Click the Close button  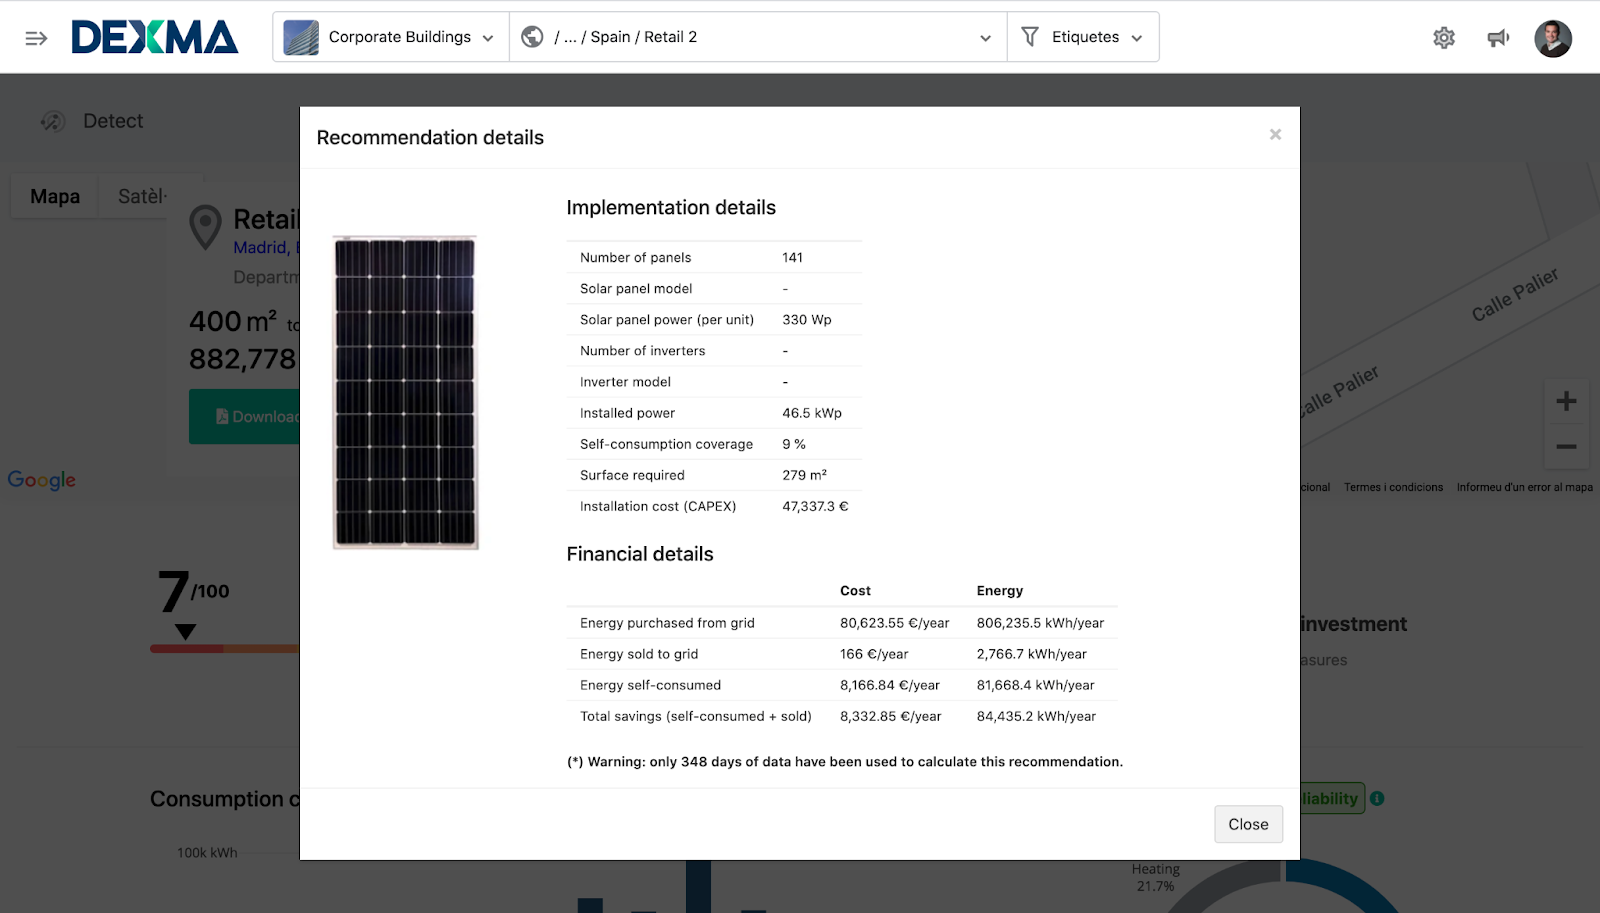click(1248, 824)
